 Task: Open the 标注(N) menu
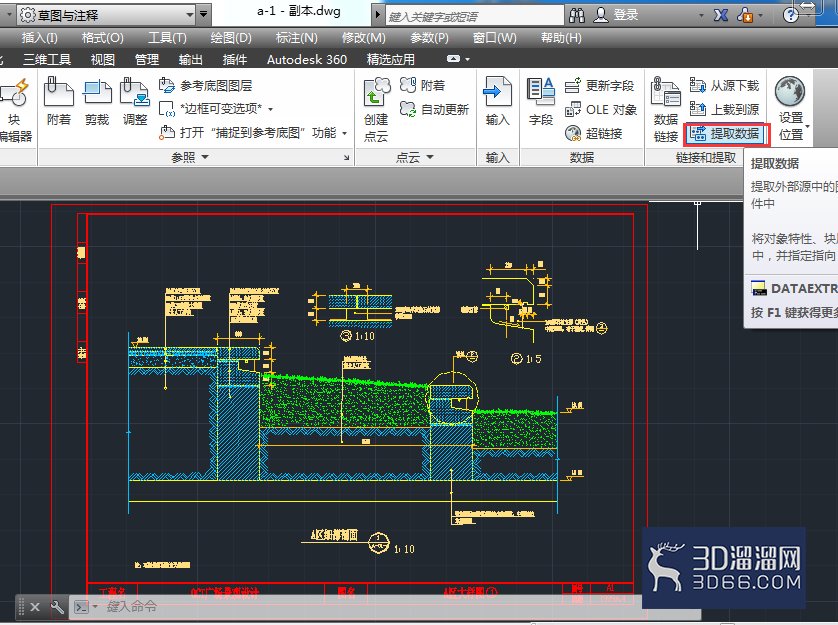coord(296,38)
